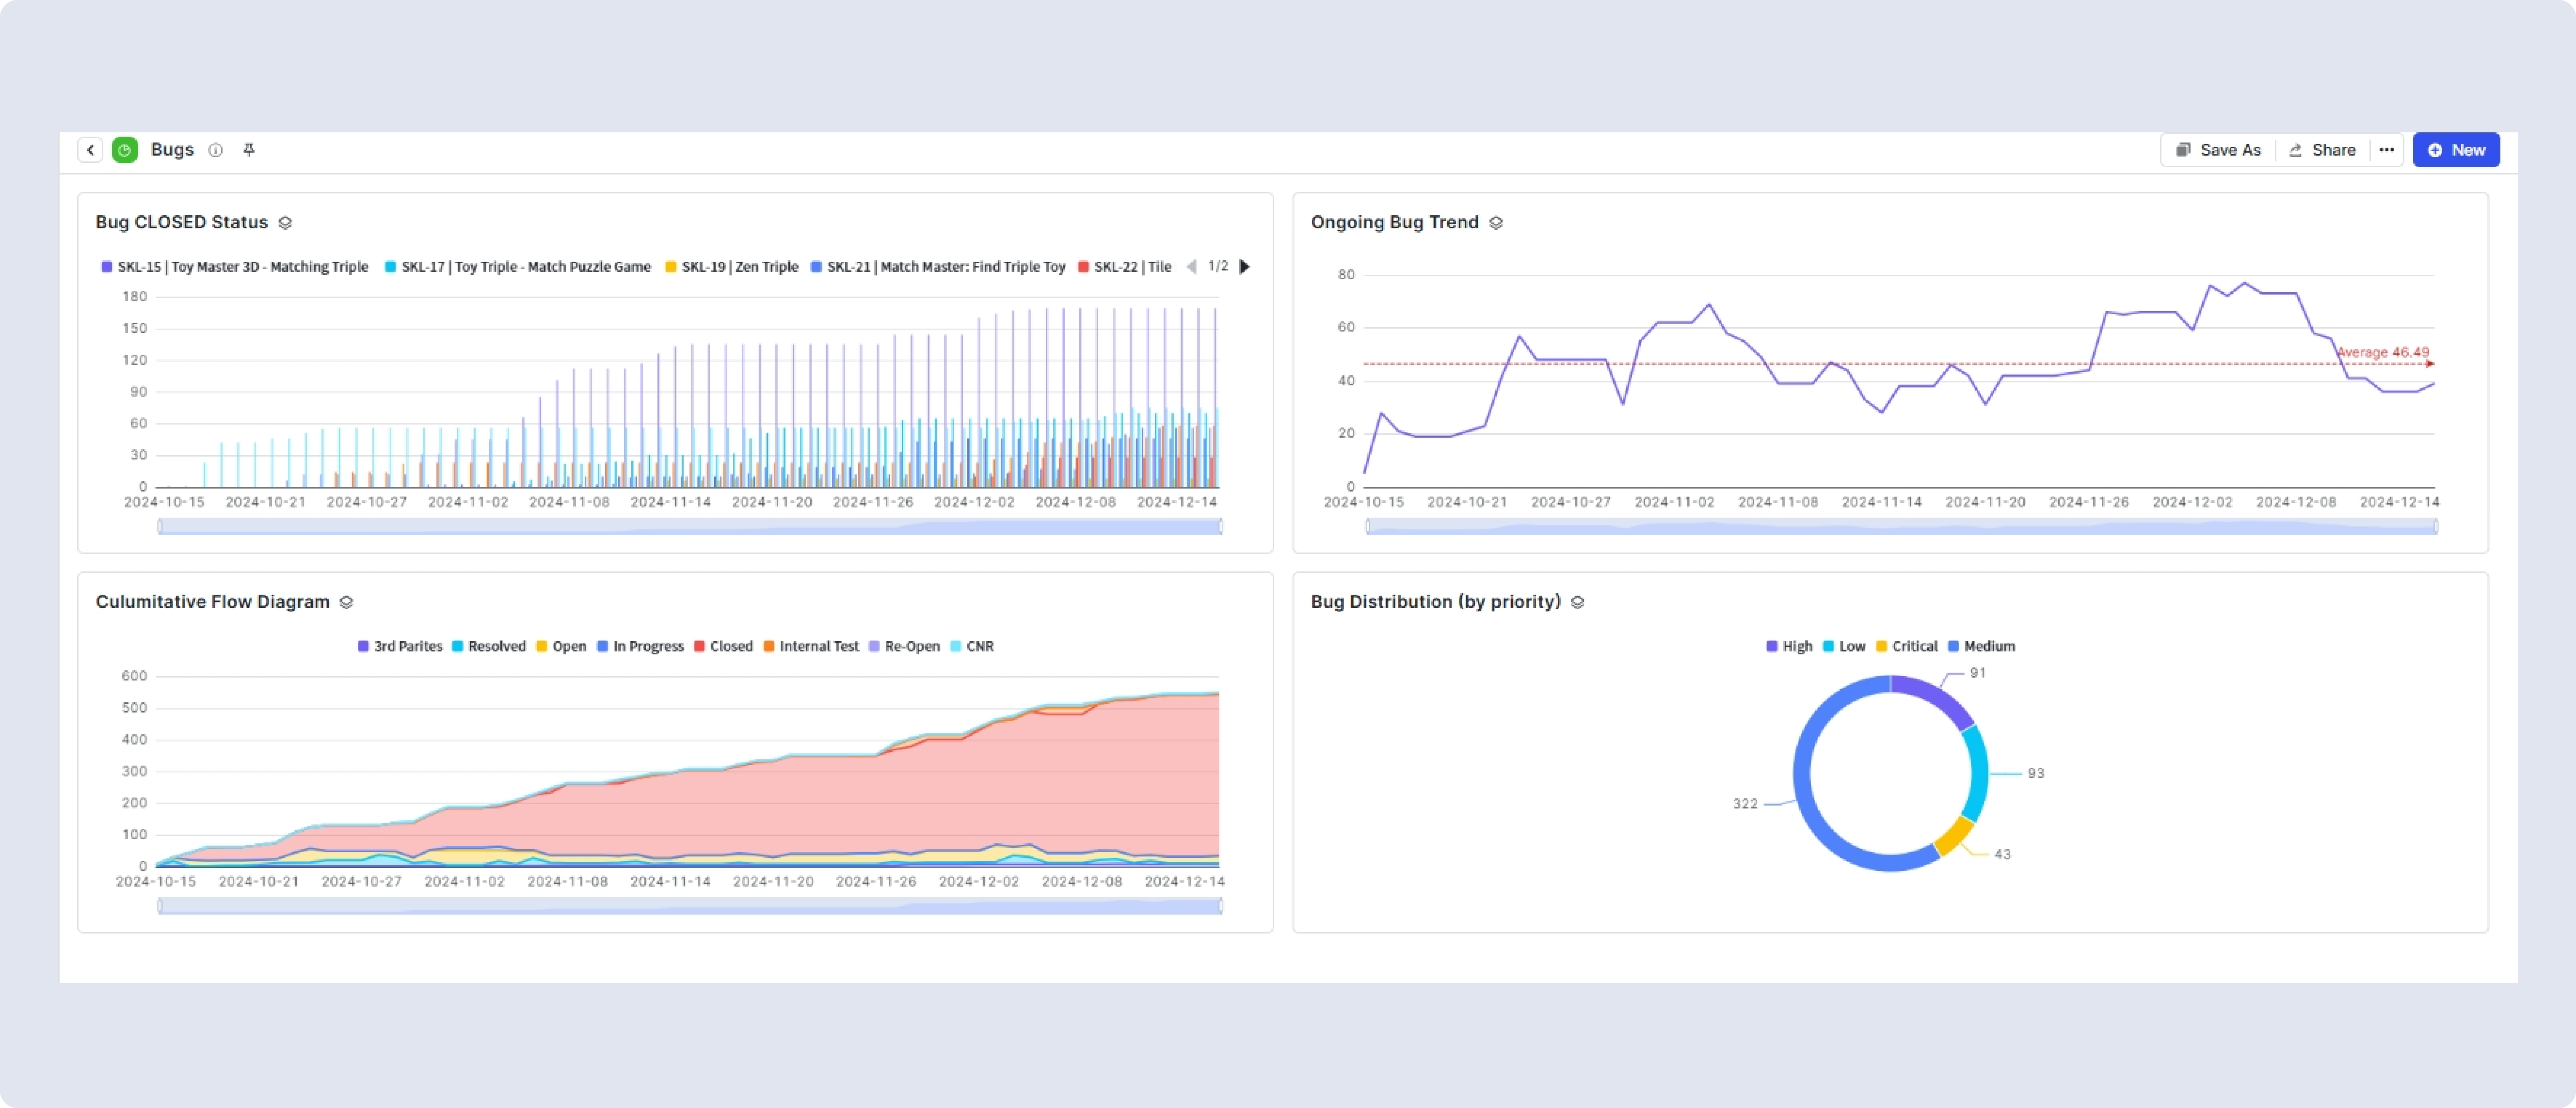The height and width of the screenshot is (1108, 2576).
Task: Toggle High priority in donut legend
Action: tap(1789, 646)
